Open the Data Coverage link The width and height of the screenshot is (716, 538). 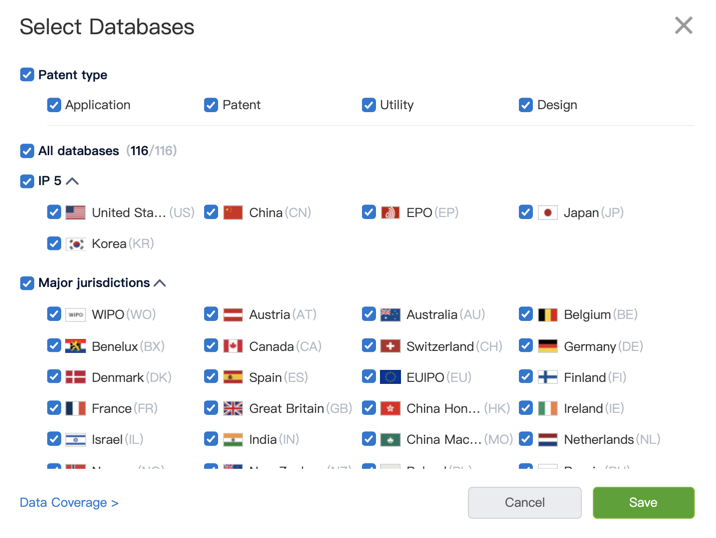(x=69, y=503)
